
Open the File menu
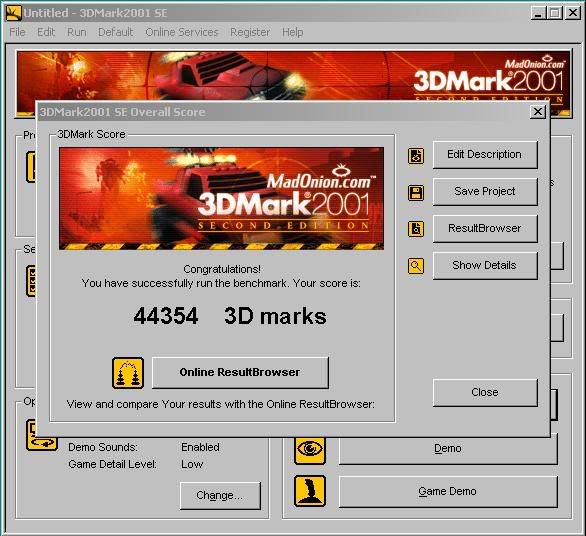[17, 32]
